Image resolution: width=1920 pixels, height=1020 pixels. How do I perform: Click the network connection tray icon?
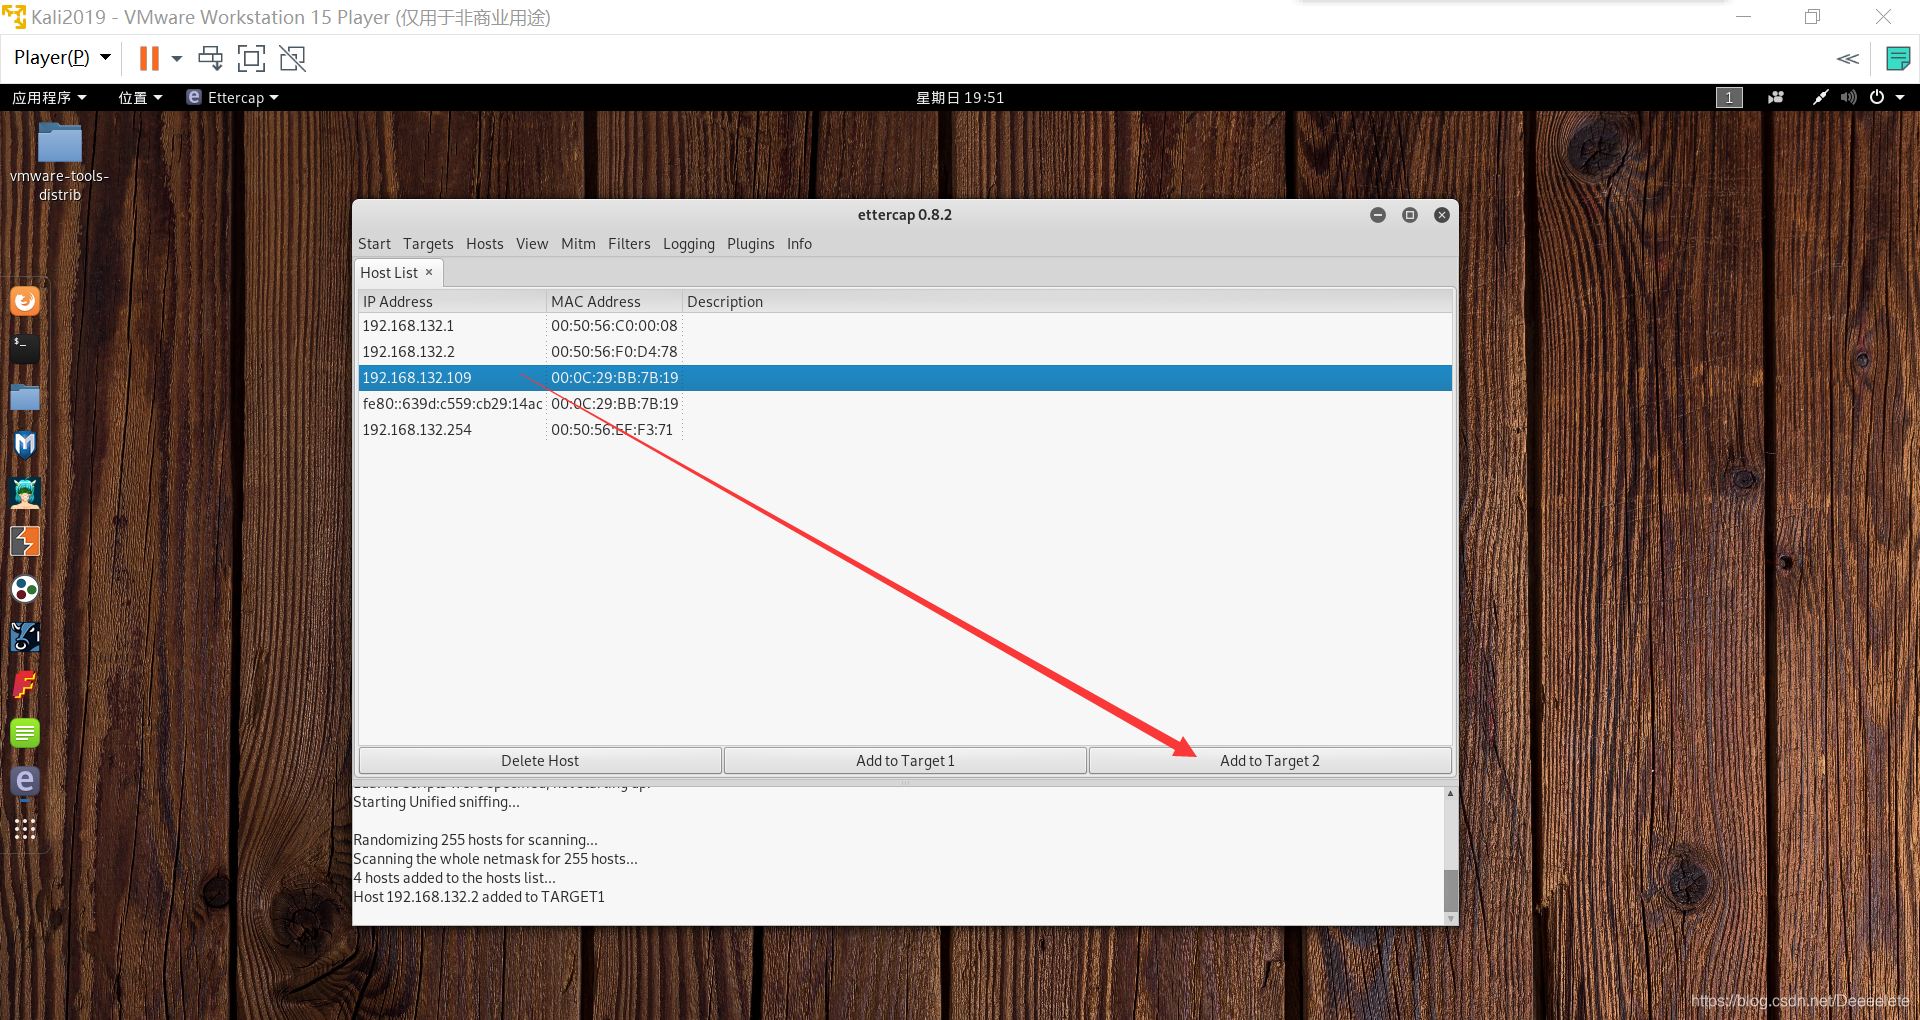[1820, 97]
